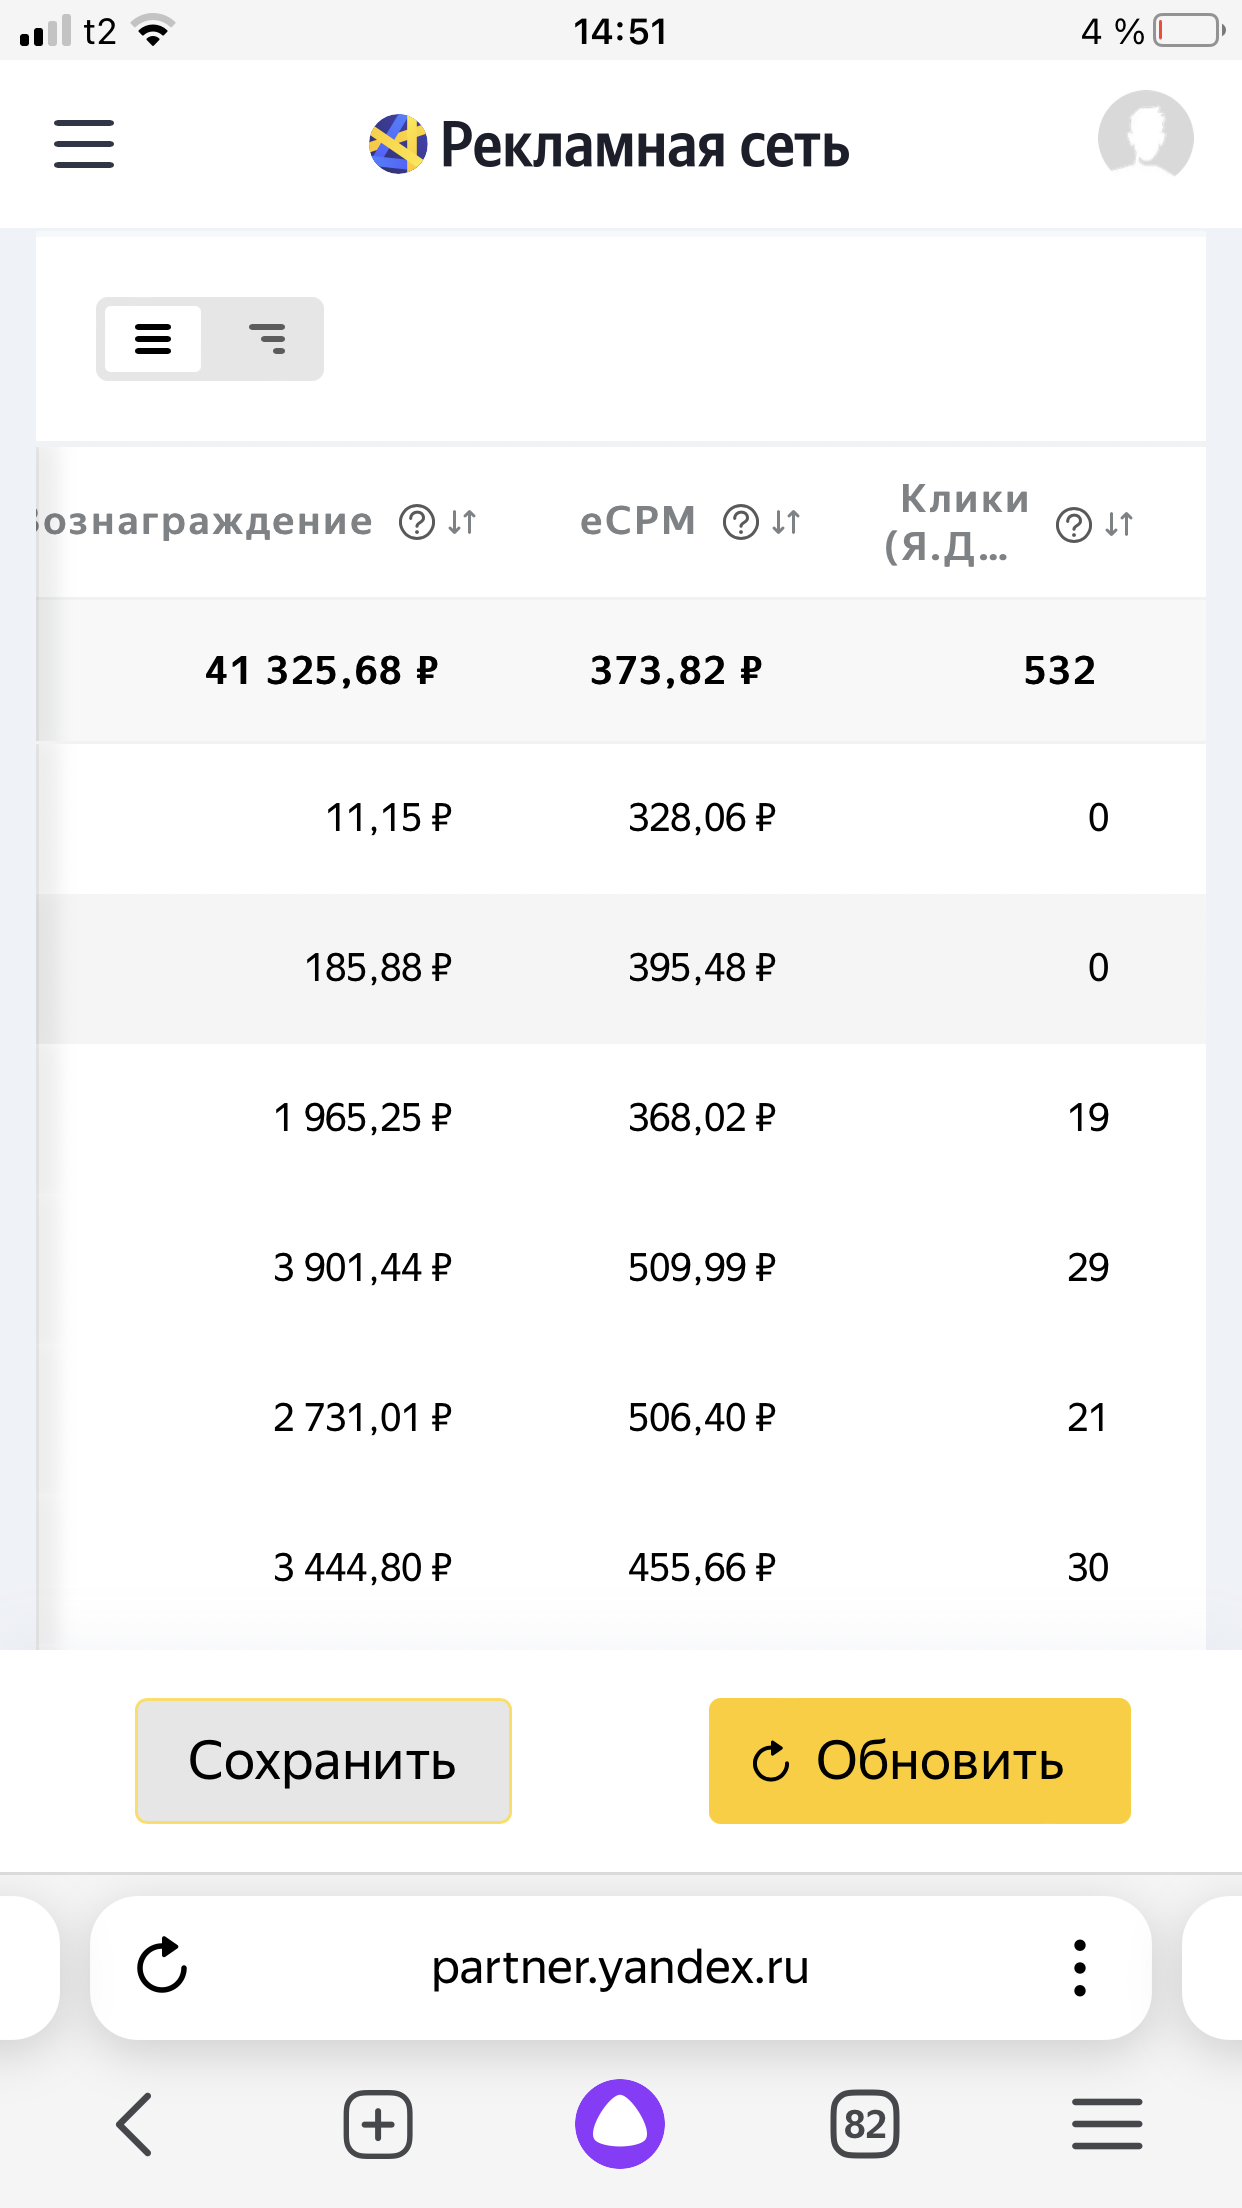The height and width of the screenshot is (2208, 1242).
Task: Open the hamburger menu at top left
Action: [x=84, y=143]
